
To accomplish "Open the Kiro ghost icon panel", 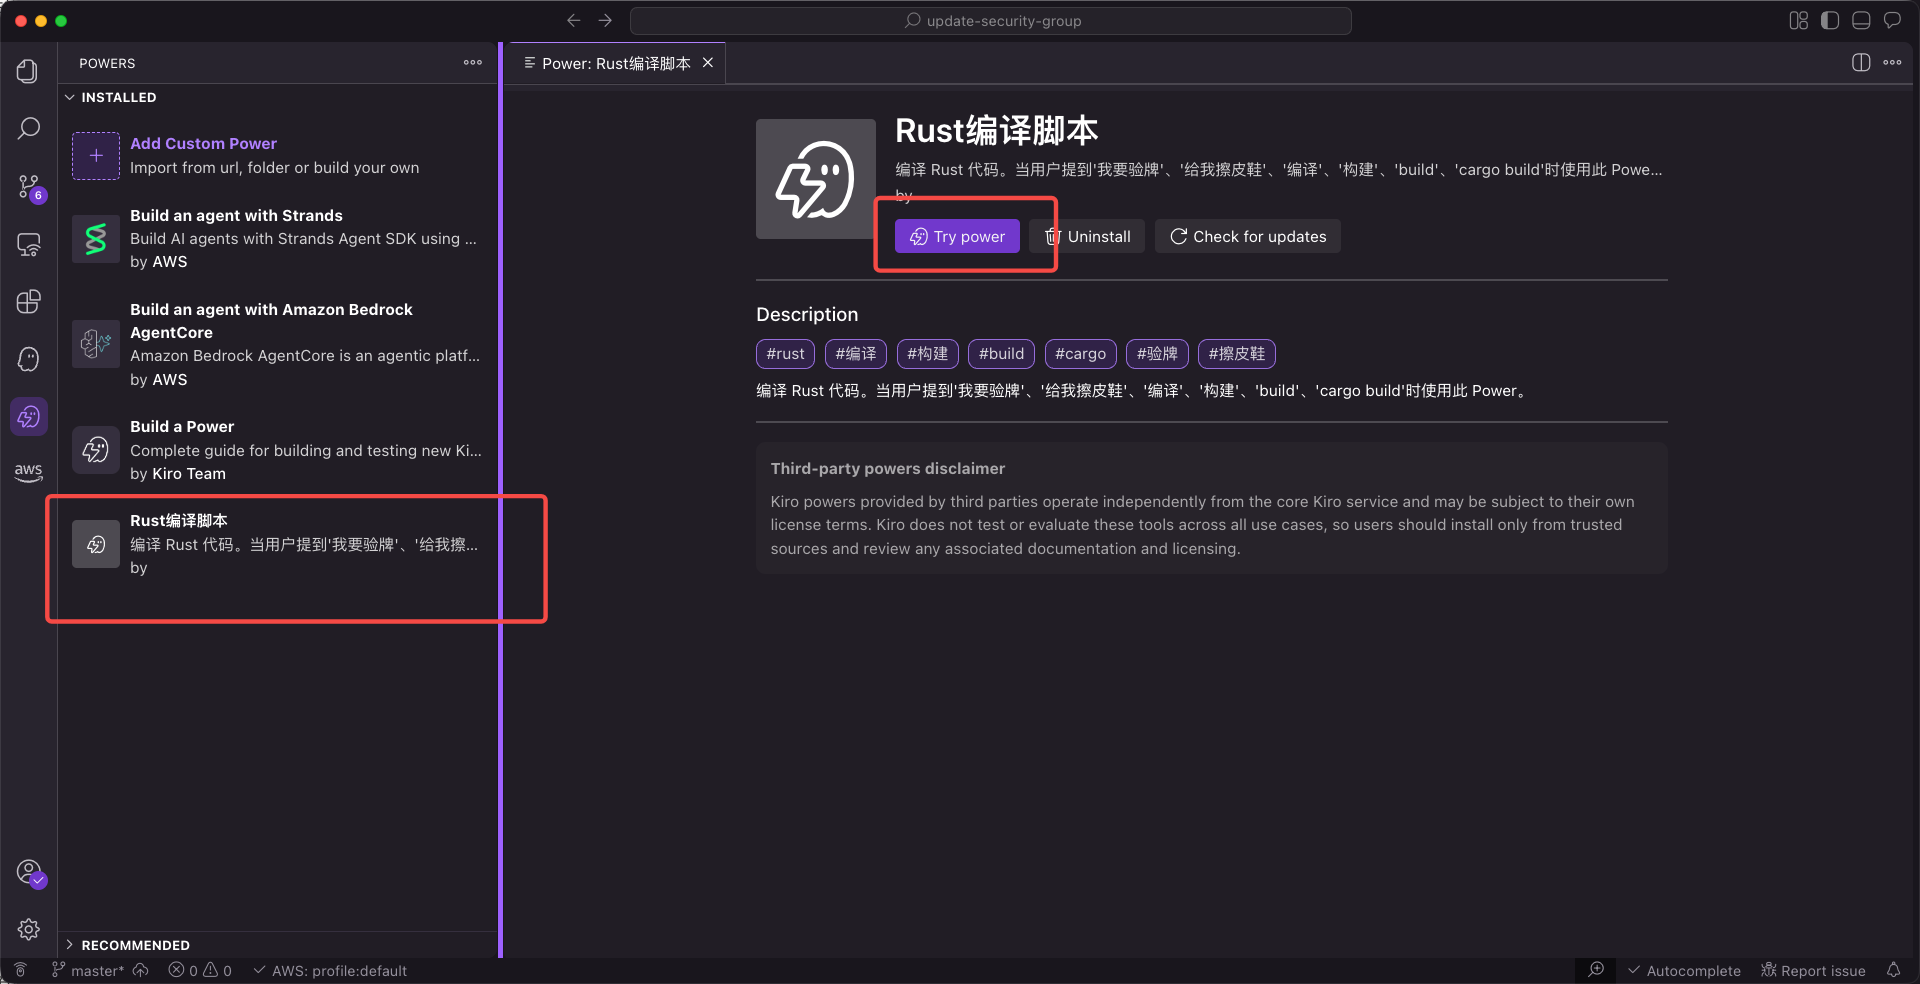I will click(28, 359).
